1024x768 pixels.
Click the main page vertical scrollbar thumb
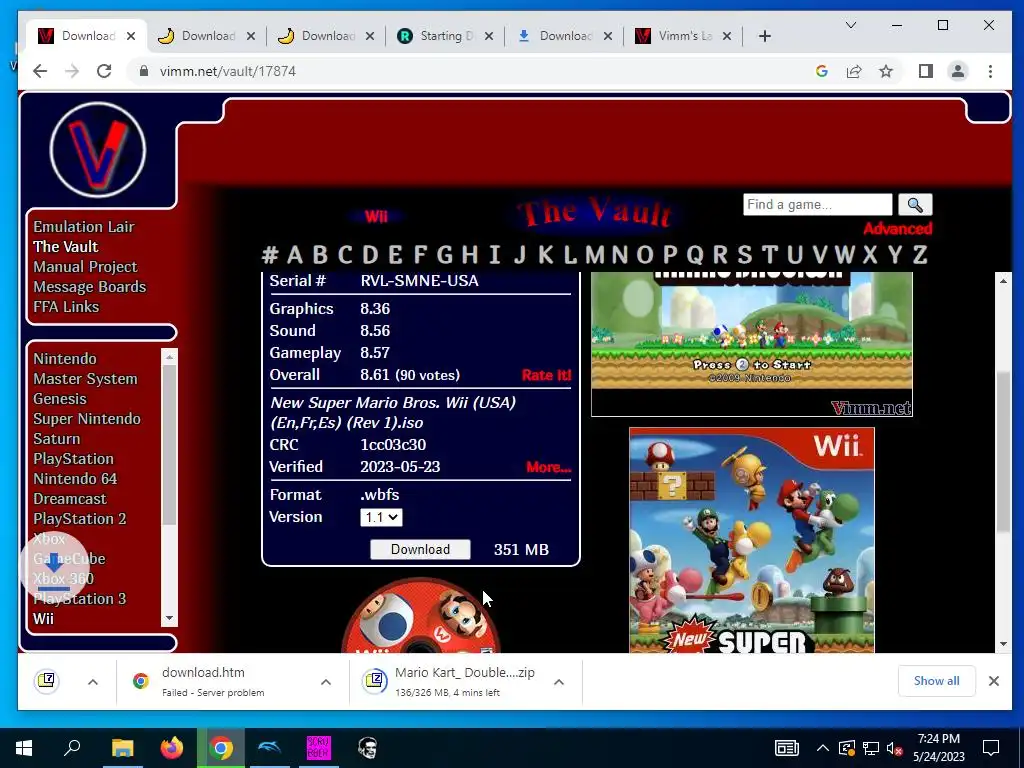pyautogui.click(x=1004, y=451)
